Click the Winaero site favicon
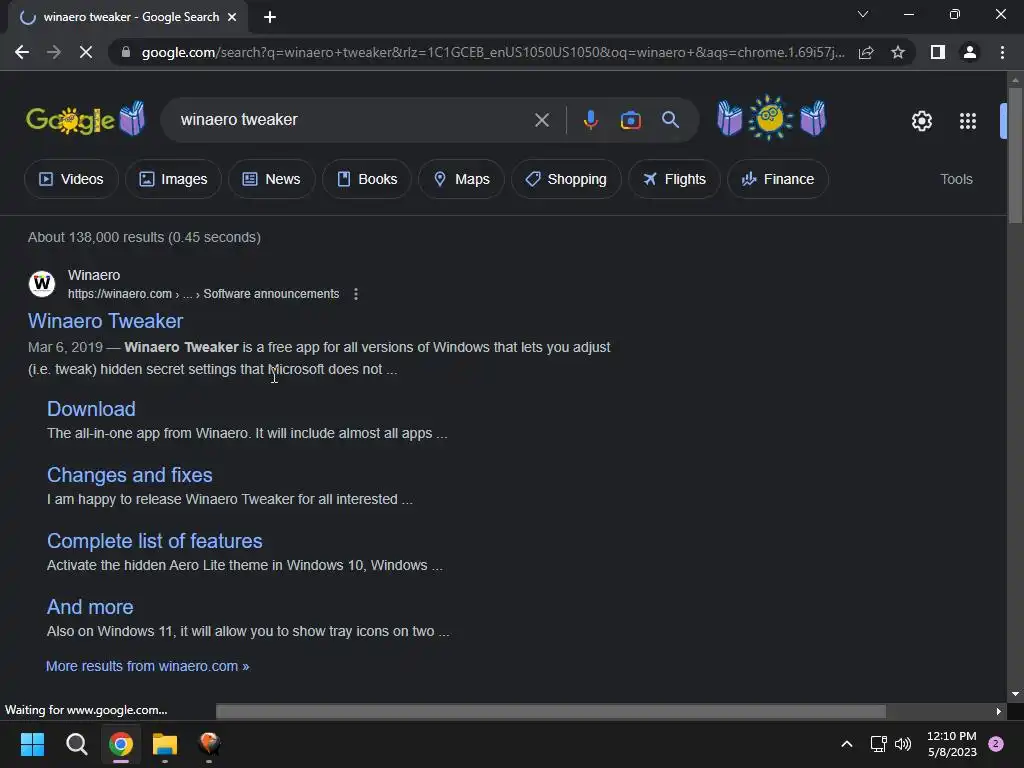 pos(42,283)
